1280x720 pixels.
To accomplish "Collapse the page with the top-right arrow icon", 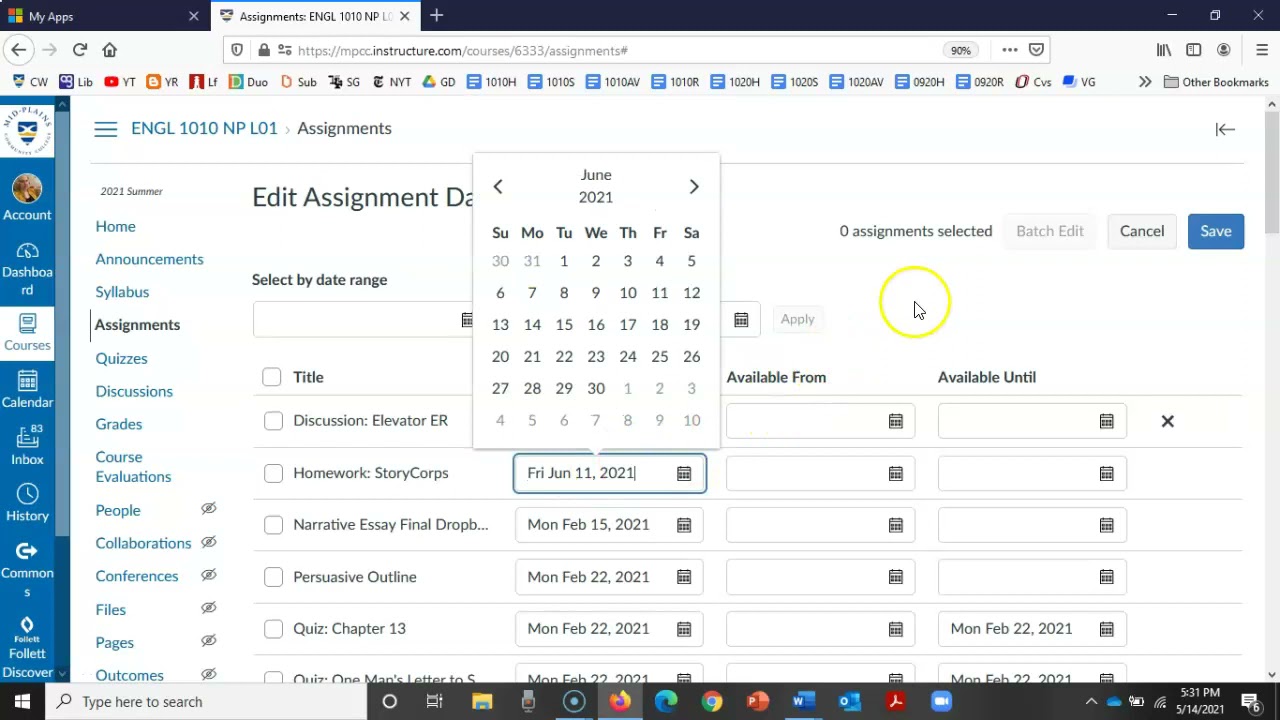I will click(x=1225, y=129).
